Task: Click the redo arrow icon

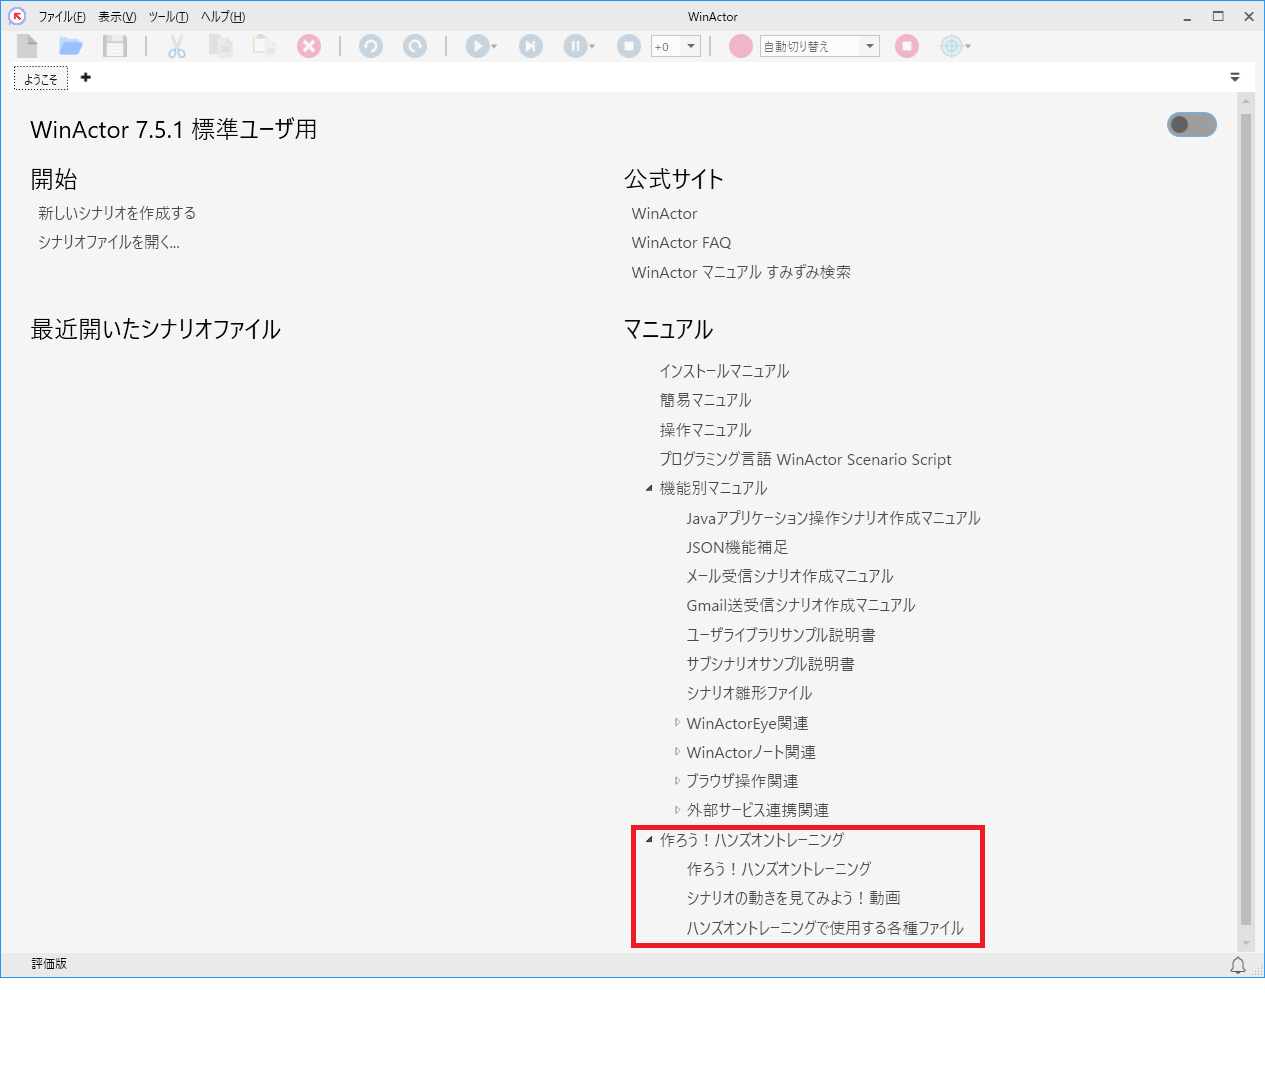Action: 415,46
